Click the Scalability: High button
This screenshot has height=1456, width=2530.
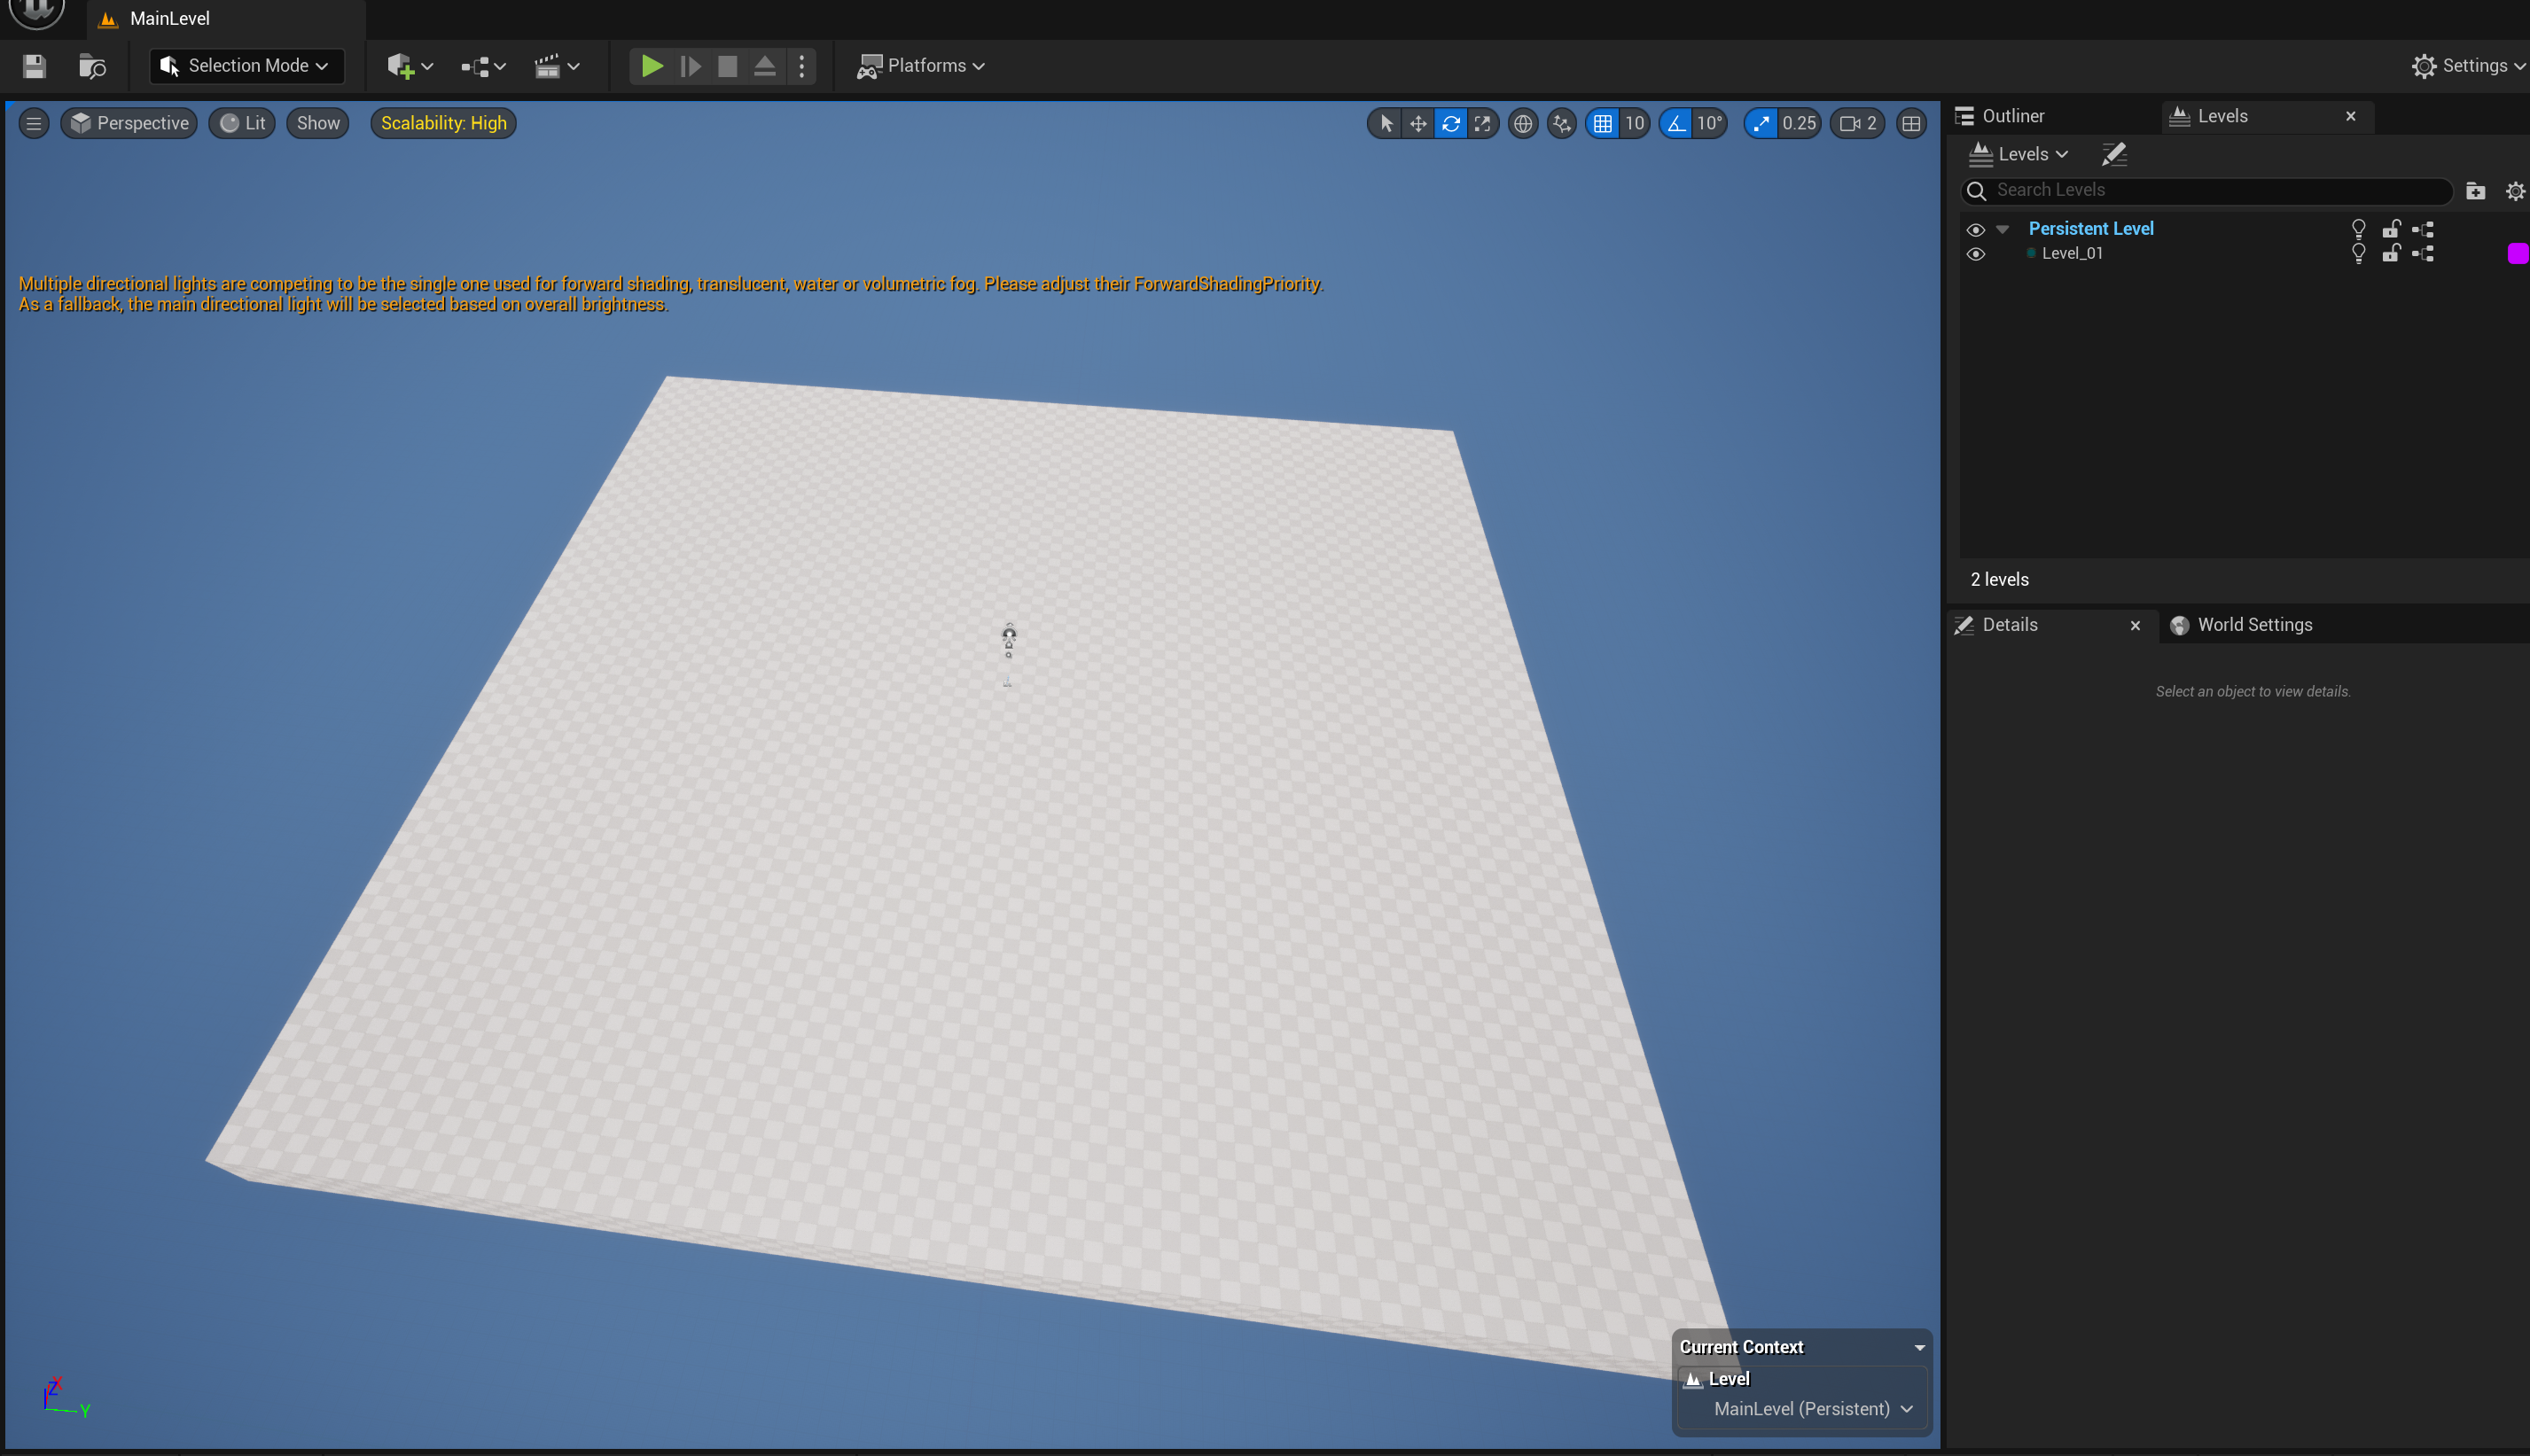pyautogui.click(x=443, y=123)
